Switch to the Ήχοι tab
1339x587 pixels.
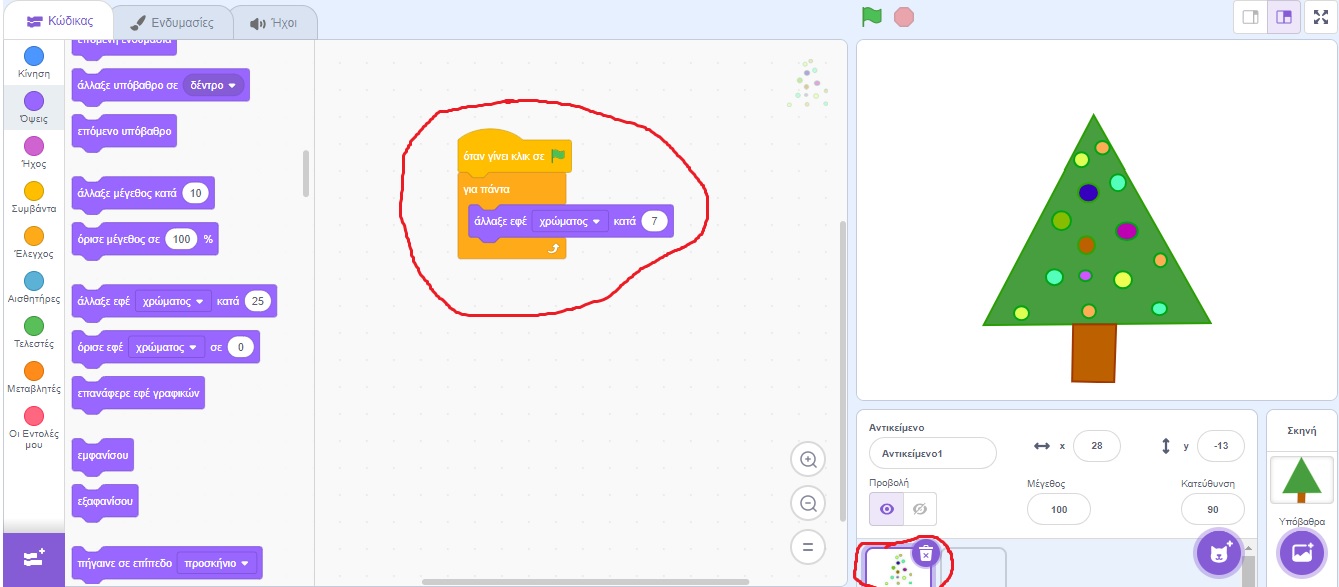274,22
